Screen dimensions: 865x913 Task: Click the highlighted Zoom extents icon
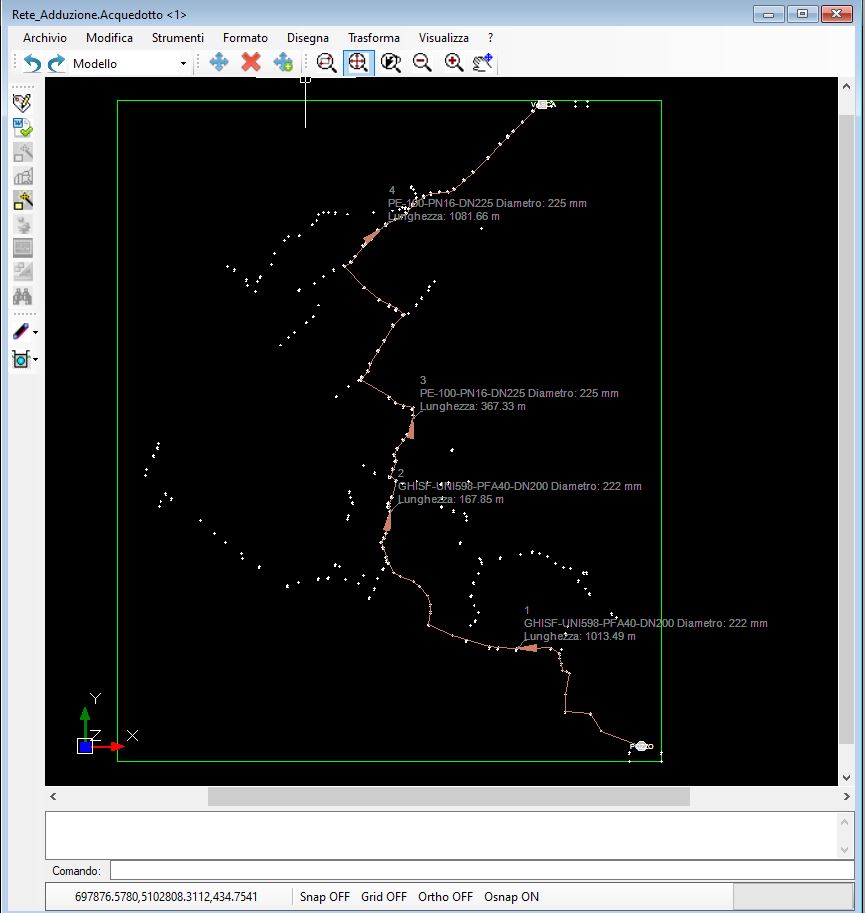[358, 62]
